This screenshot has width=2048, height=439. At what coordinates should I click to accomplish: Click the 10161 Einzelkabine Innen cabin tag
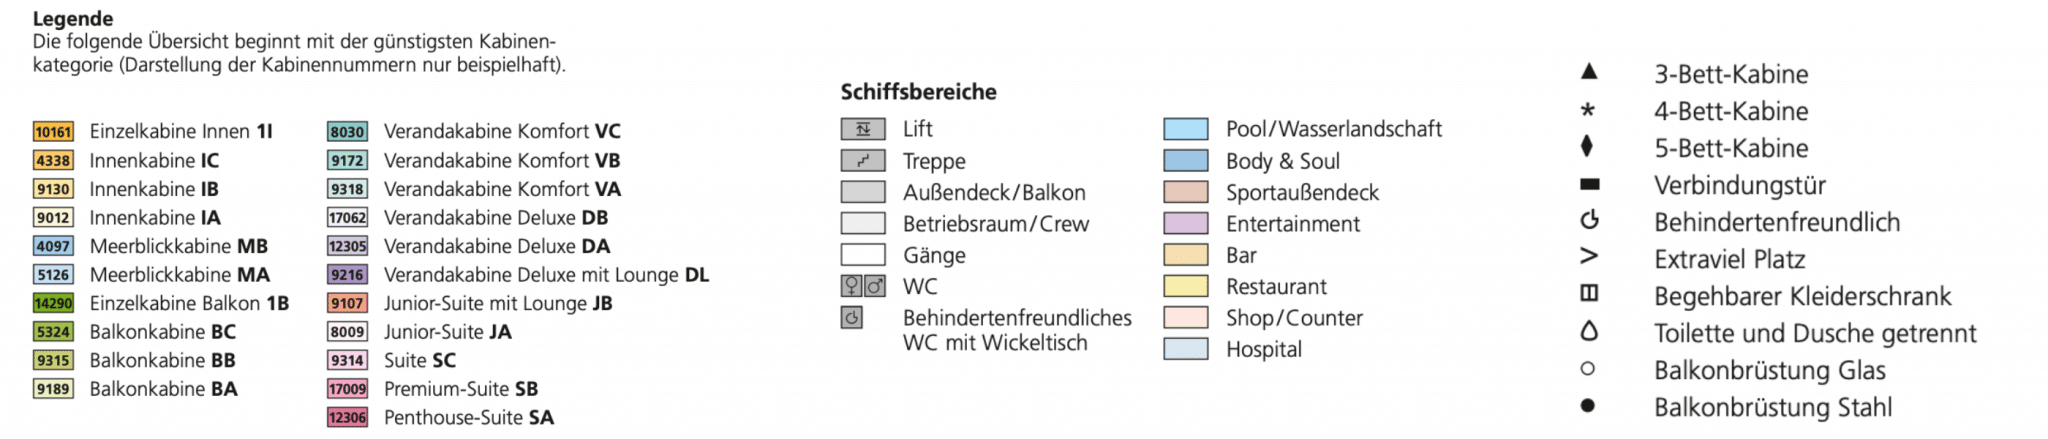click(53, 132)
